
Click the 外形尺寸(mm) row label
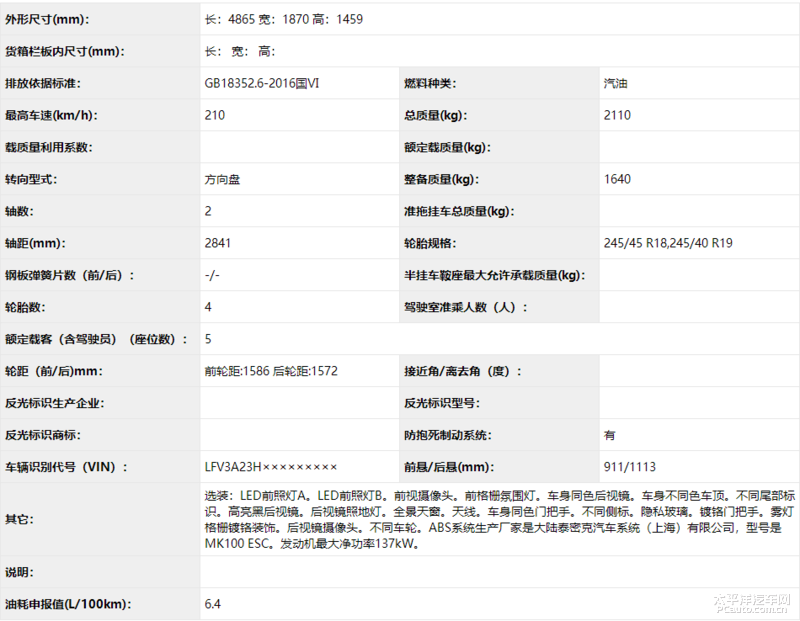pos(49,19)
